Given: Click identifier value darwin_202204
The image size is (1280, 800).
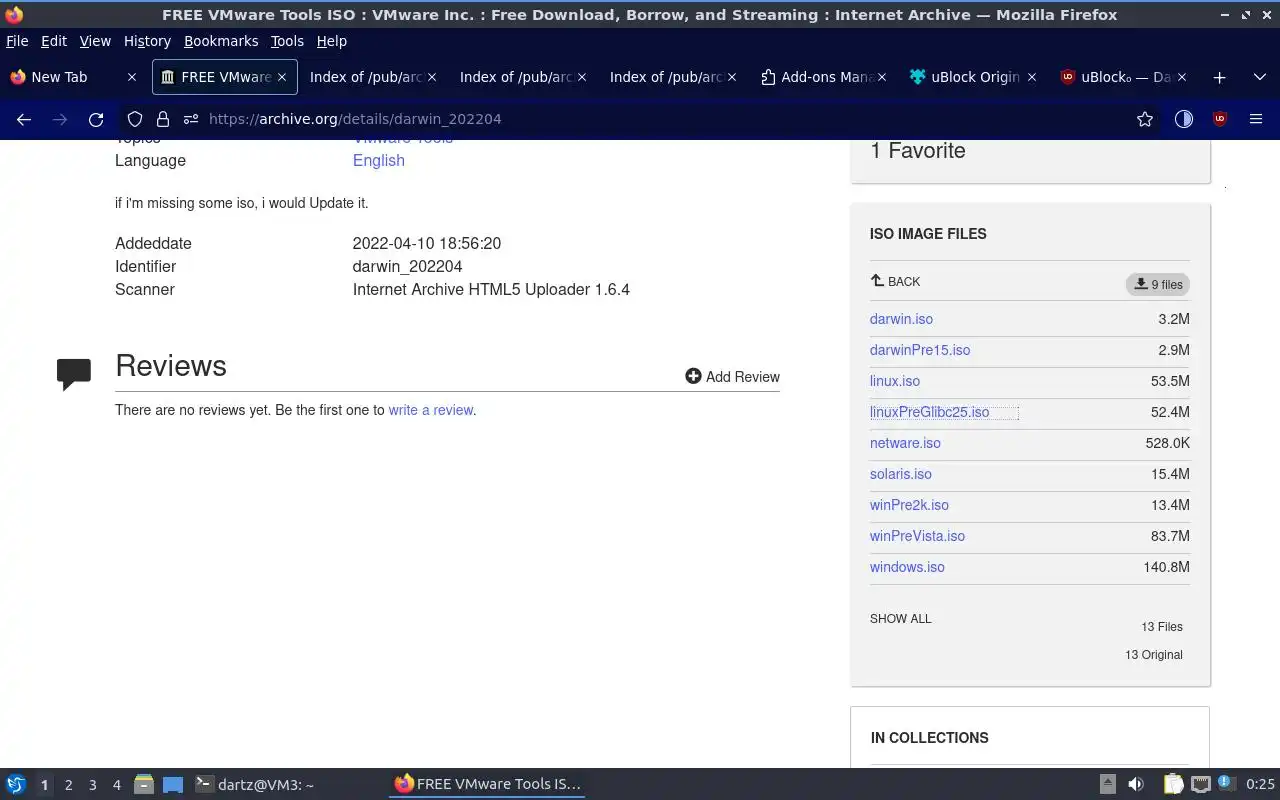Looking at the screenshot, I should coord(407,266).
